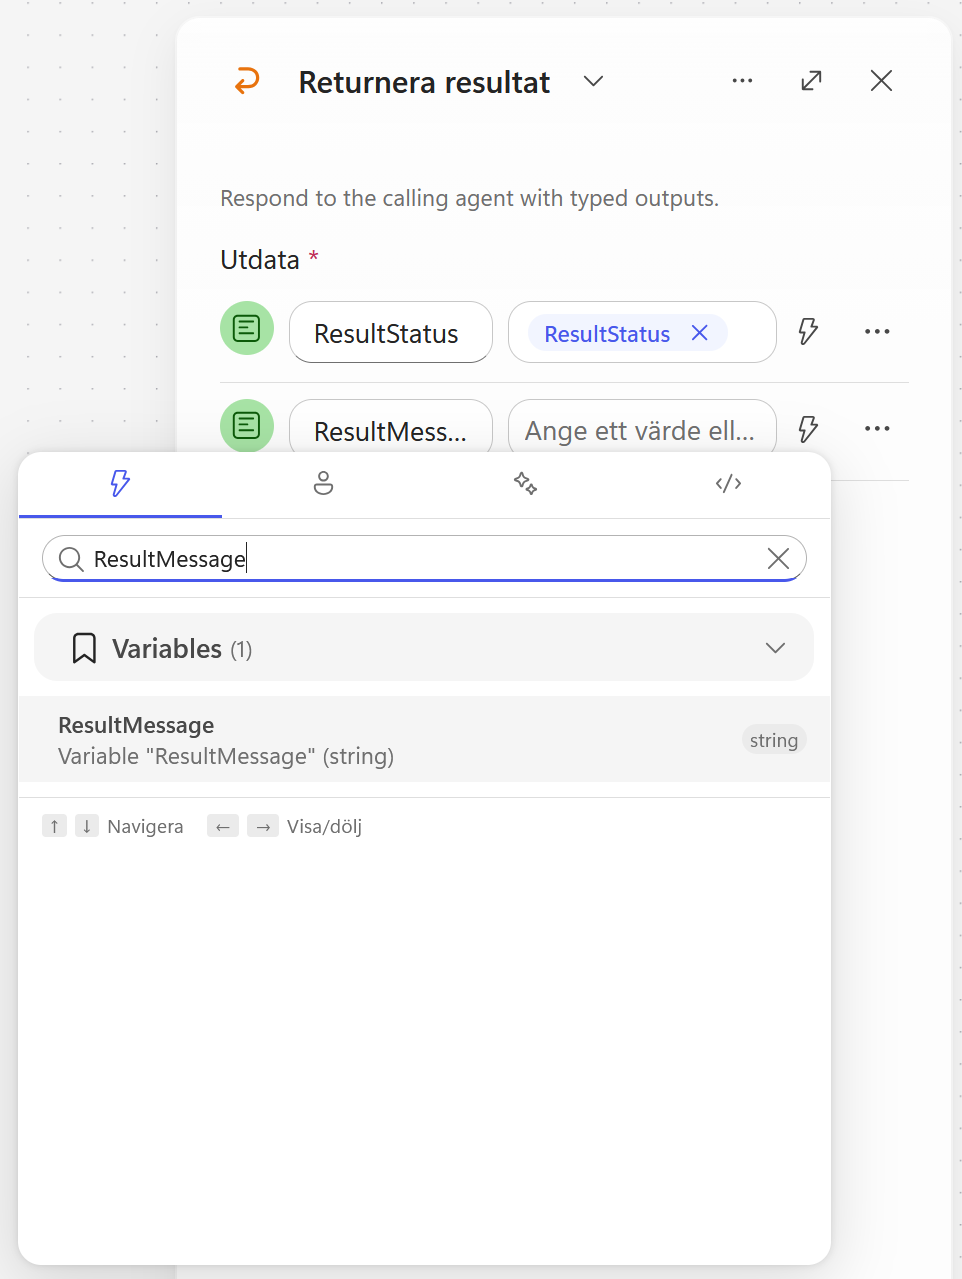Click the orange return-result node icon

pos(247,81)
